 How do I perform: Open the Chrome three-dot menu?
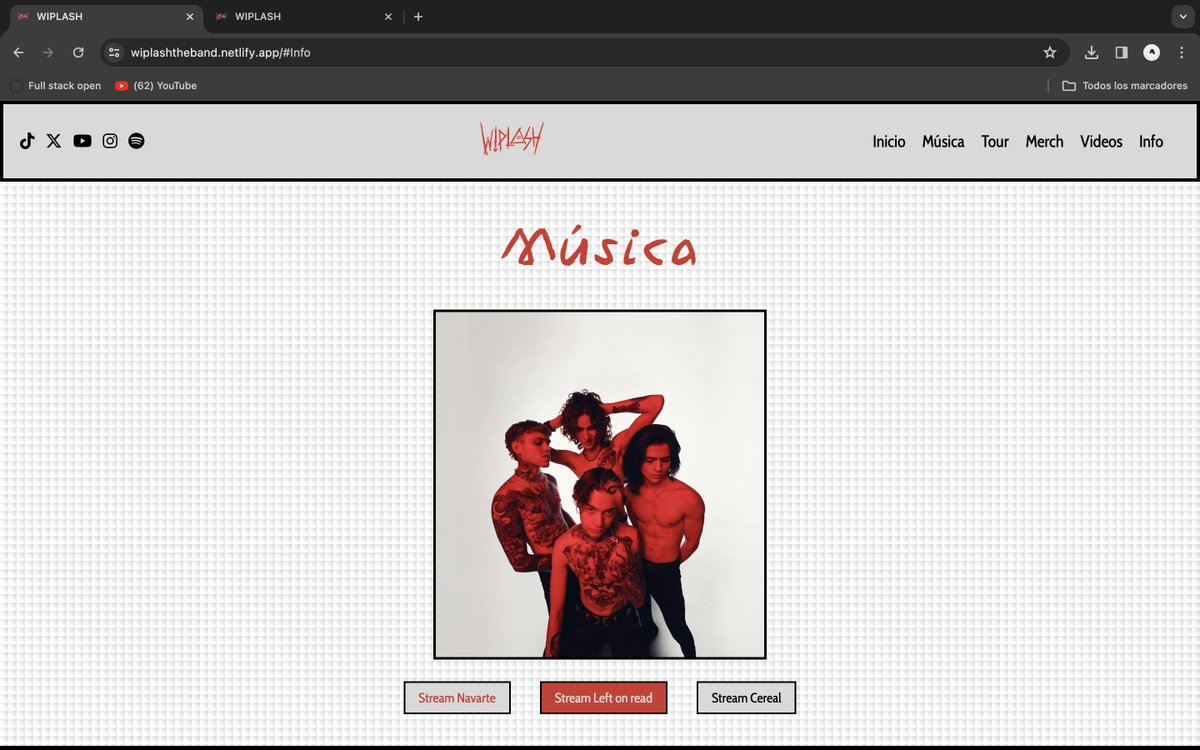pyautogui.click(x=1182, y=52)
